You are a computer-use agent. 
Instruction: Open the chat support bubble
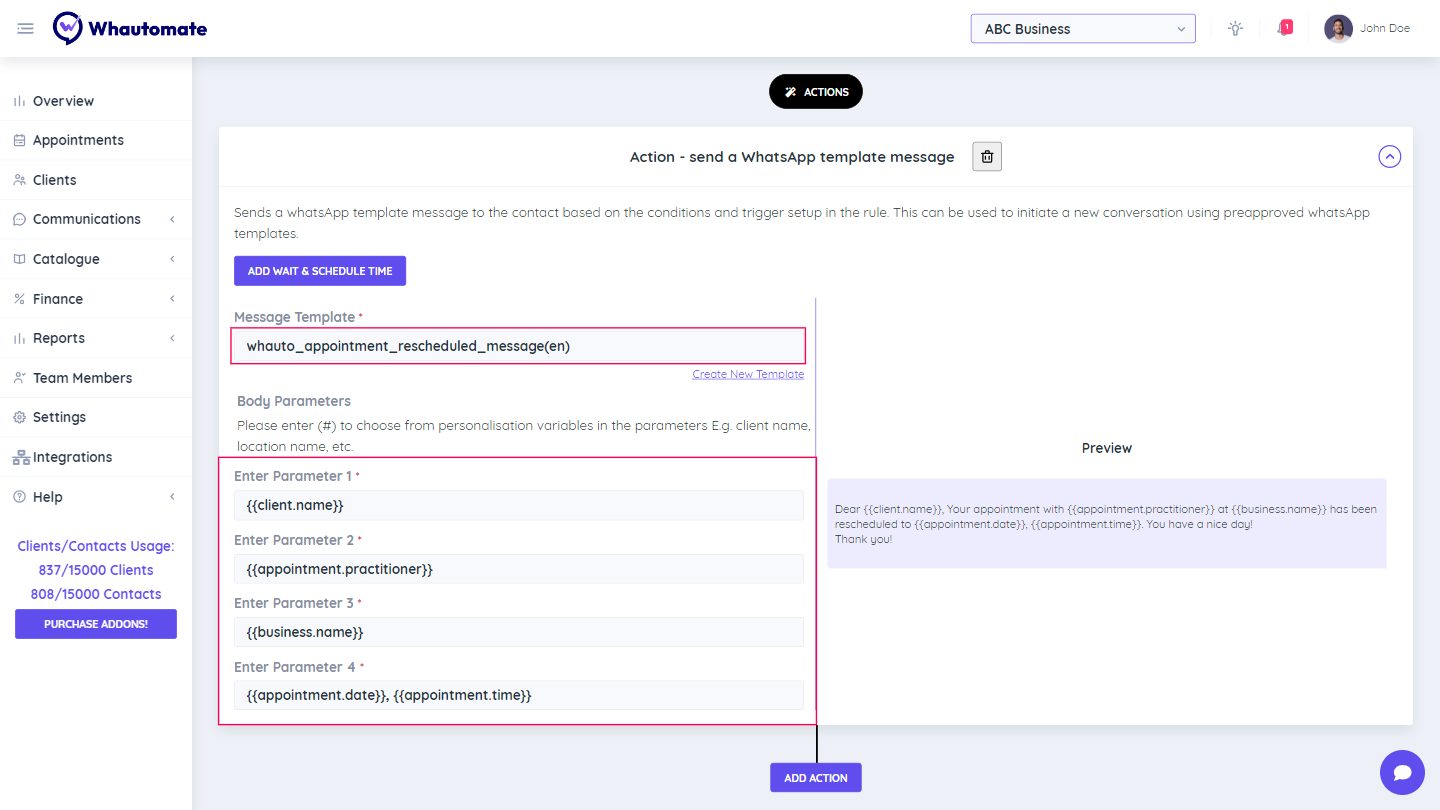click(x=1402, y=772)
